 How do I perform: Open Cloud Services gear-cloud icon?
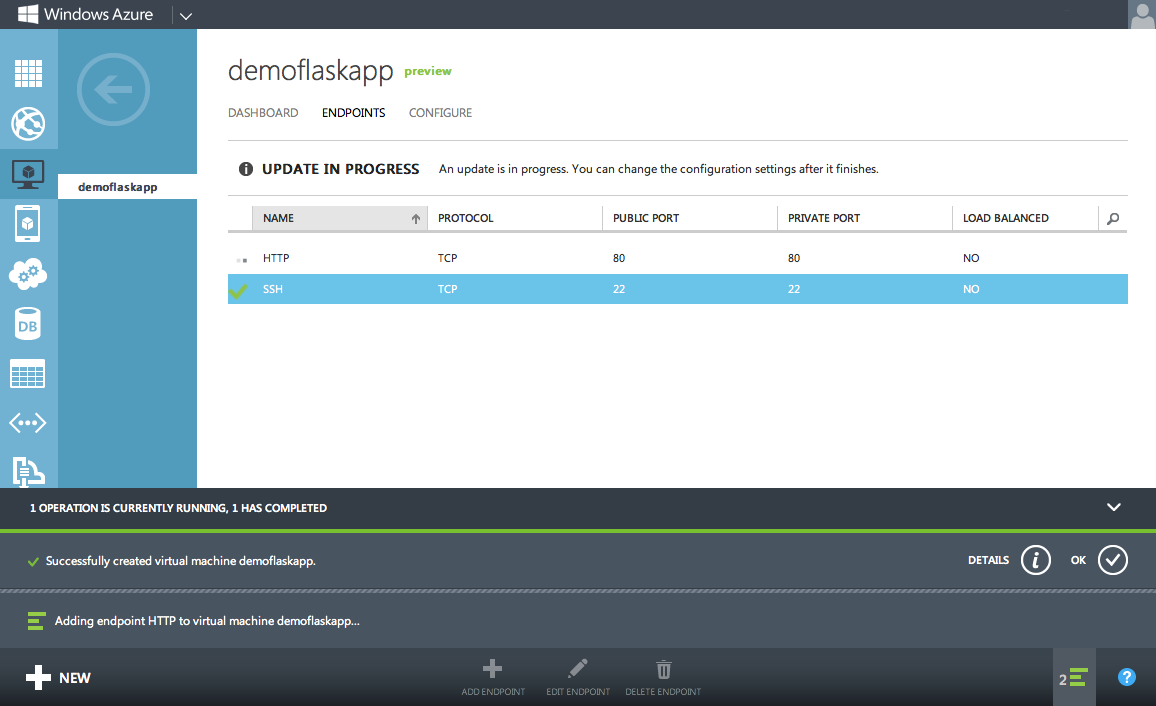(x=28, y=274)
